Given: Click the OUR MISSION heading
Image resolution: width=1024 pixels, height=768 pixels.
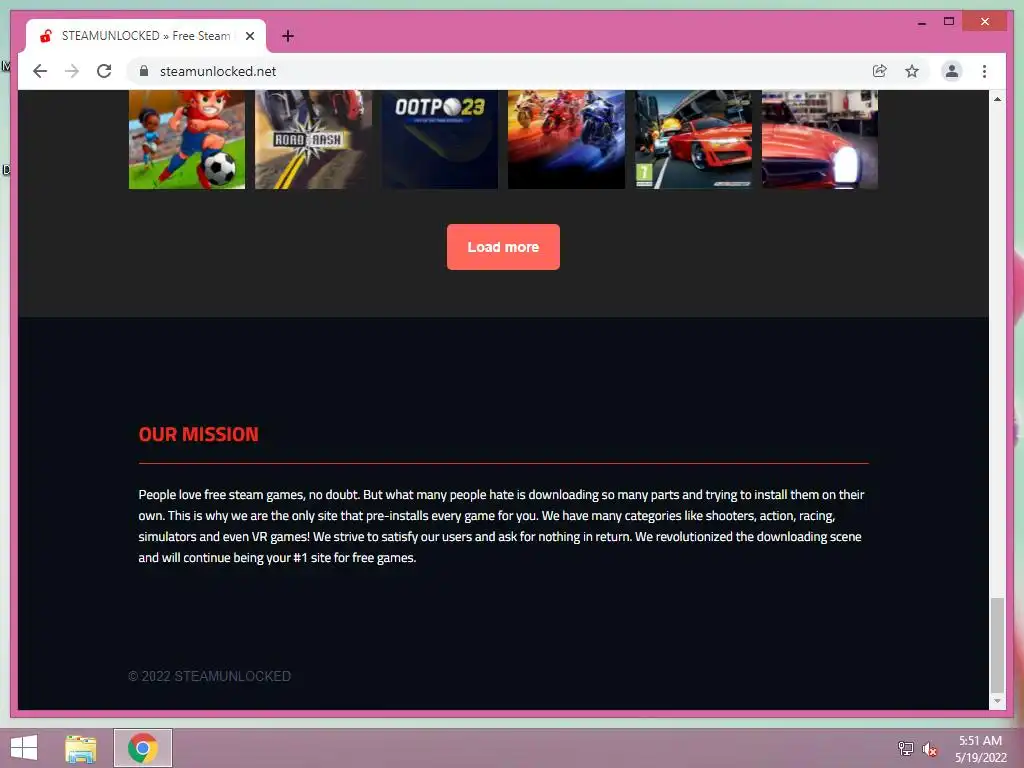Looking at the screenshot, I should [x=199, y=434].
